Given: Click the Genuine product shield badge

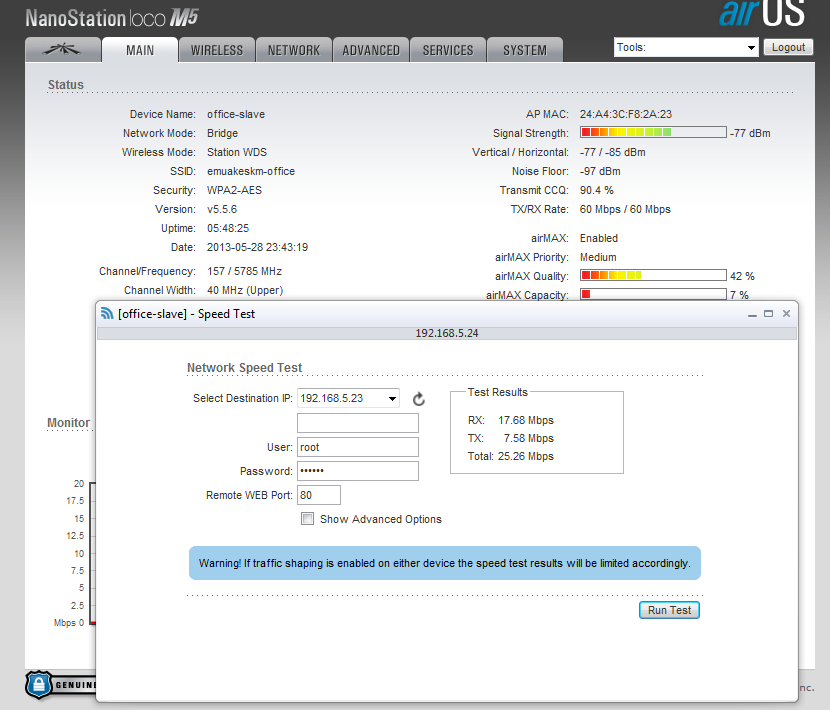Looking at the screenshot, I should tap(38, 684).
